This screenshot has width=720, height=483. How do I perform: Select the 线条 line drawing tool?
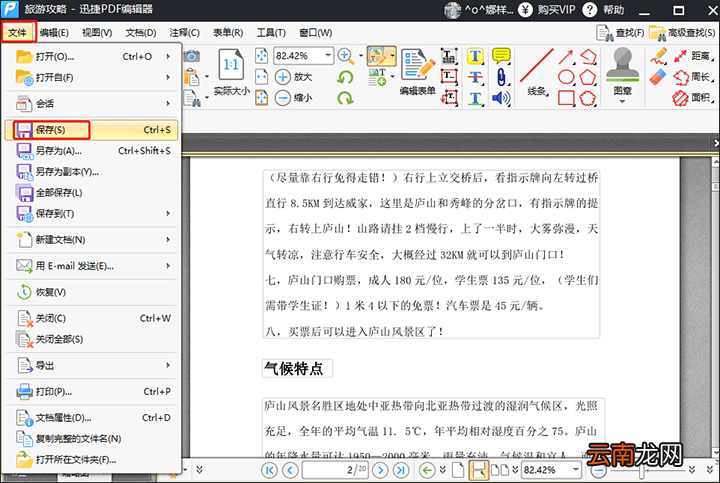(x=537, y=72)
